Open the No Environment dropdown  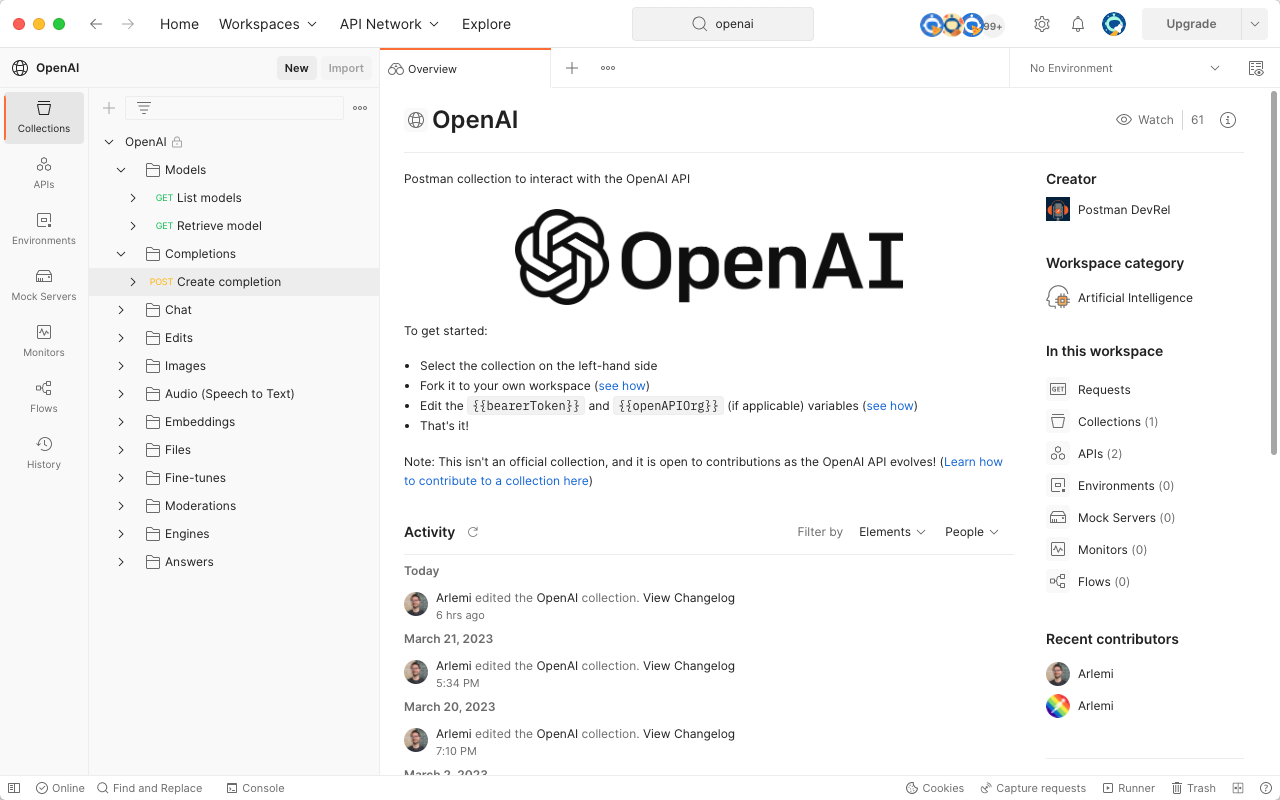click(1120, 68)
